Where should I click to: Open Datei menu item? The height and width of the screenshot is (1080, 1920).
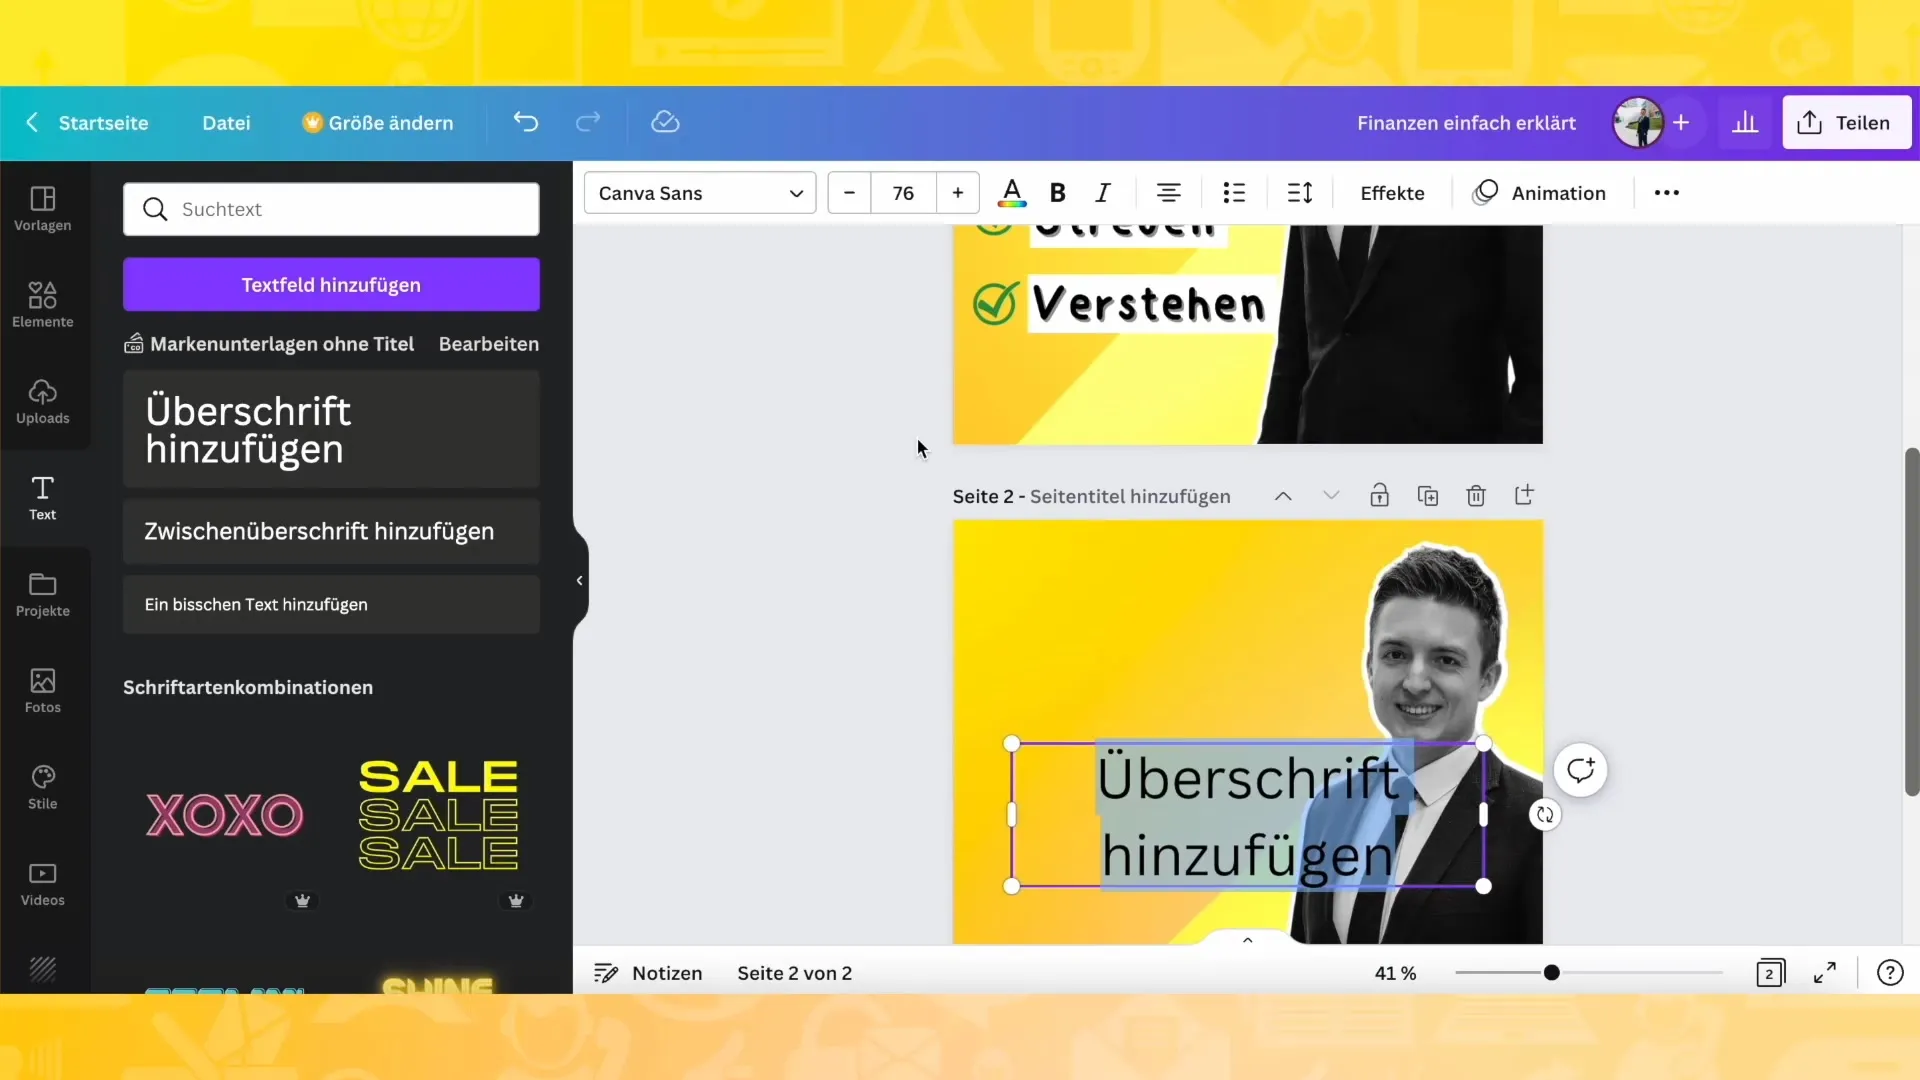(227, 121)
